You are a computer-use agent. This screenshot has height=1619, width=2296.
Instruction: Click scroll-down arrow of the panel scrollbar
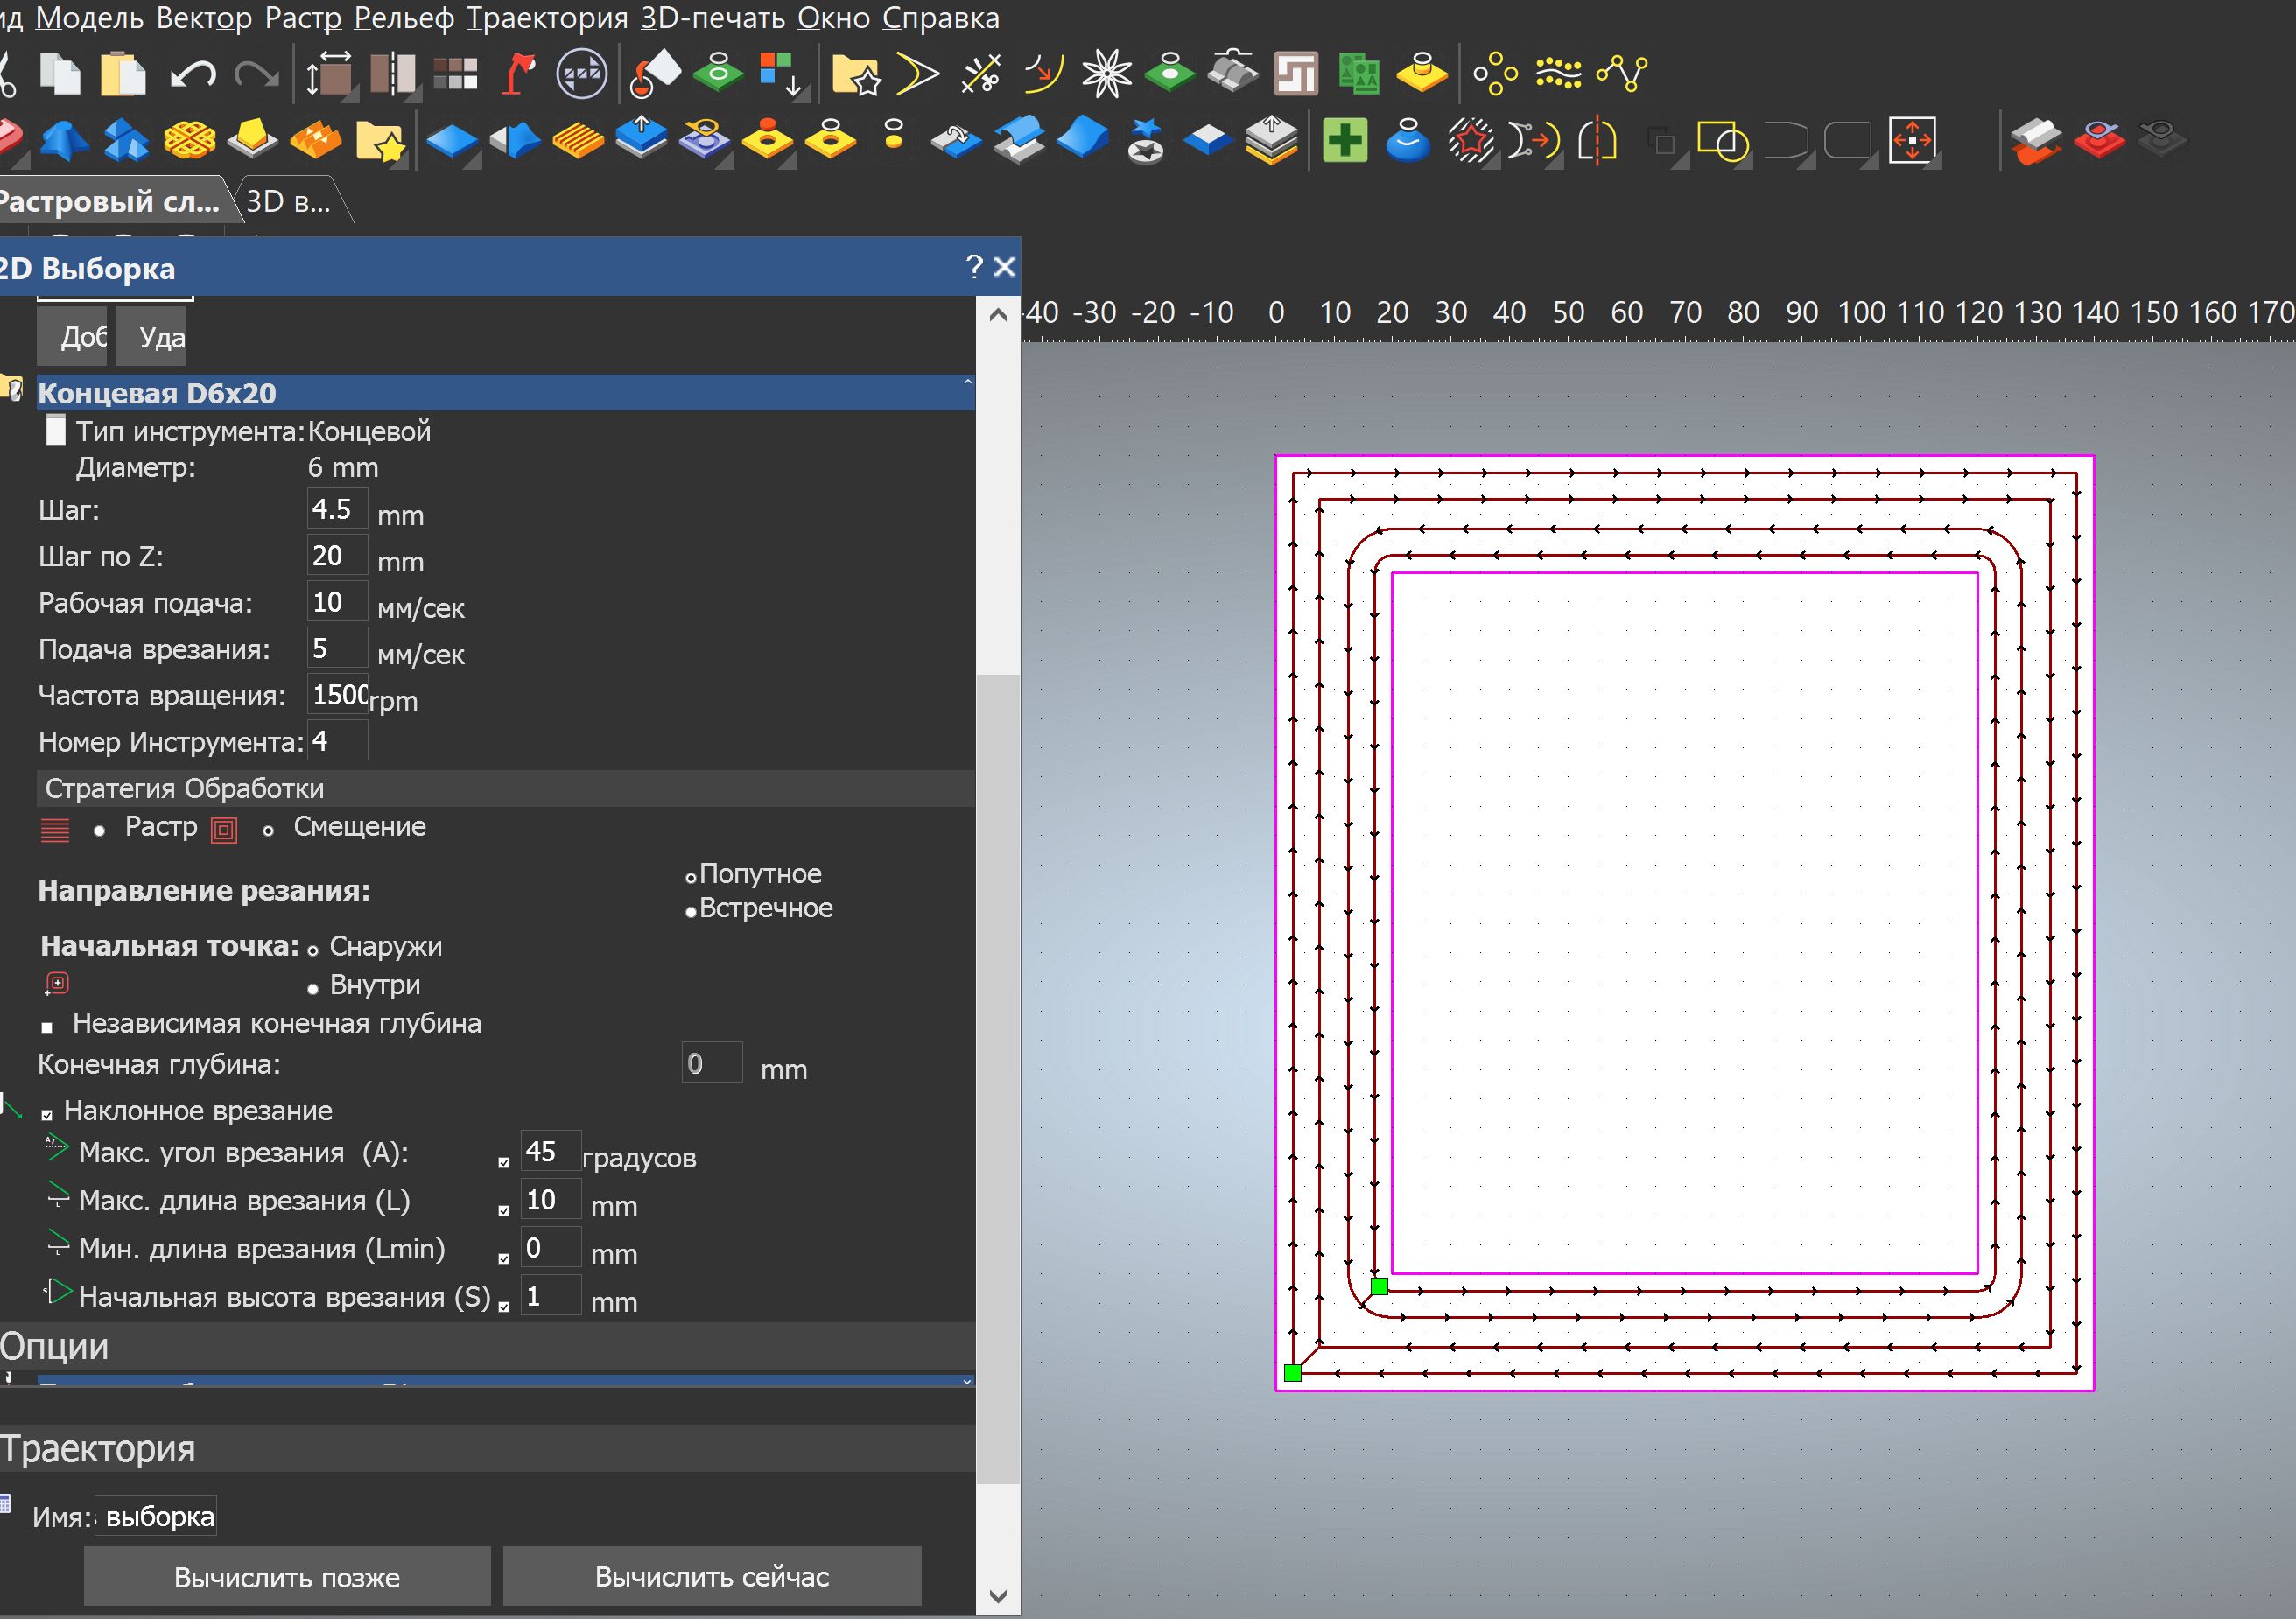(997, 1595)
